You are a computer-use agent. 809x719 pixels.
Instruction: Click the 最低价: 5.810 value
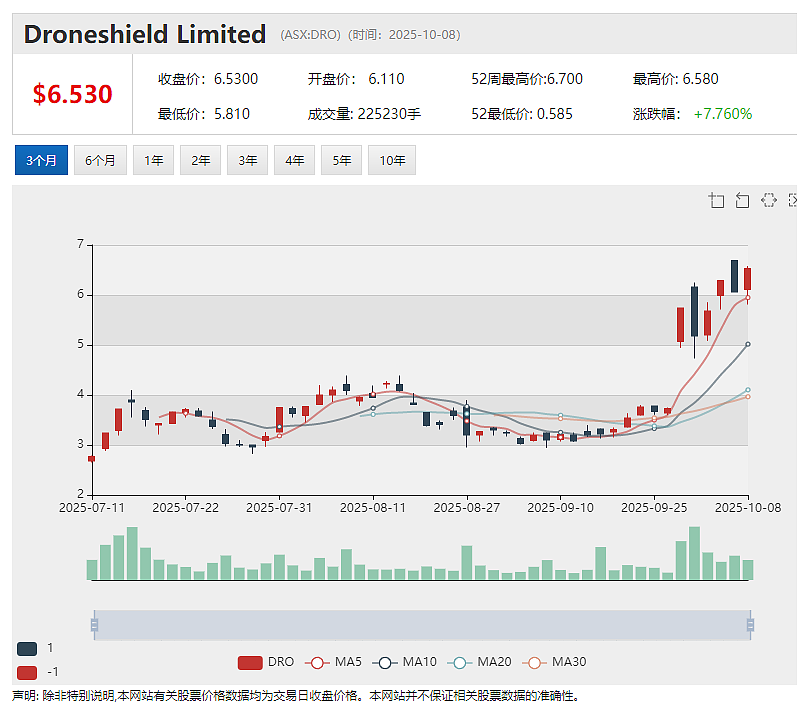[204, 114]
